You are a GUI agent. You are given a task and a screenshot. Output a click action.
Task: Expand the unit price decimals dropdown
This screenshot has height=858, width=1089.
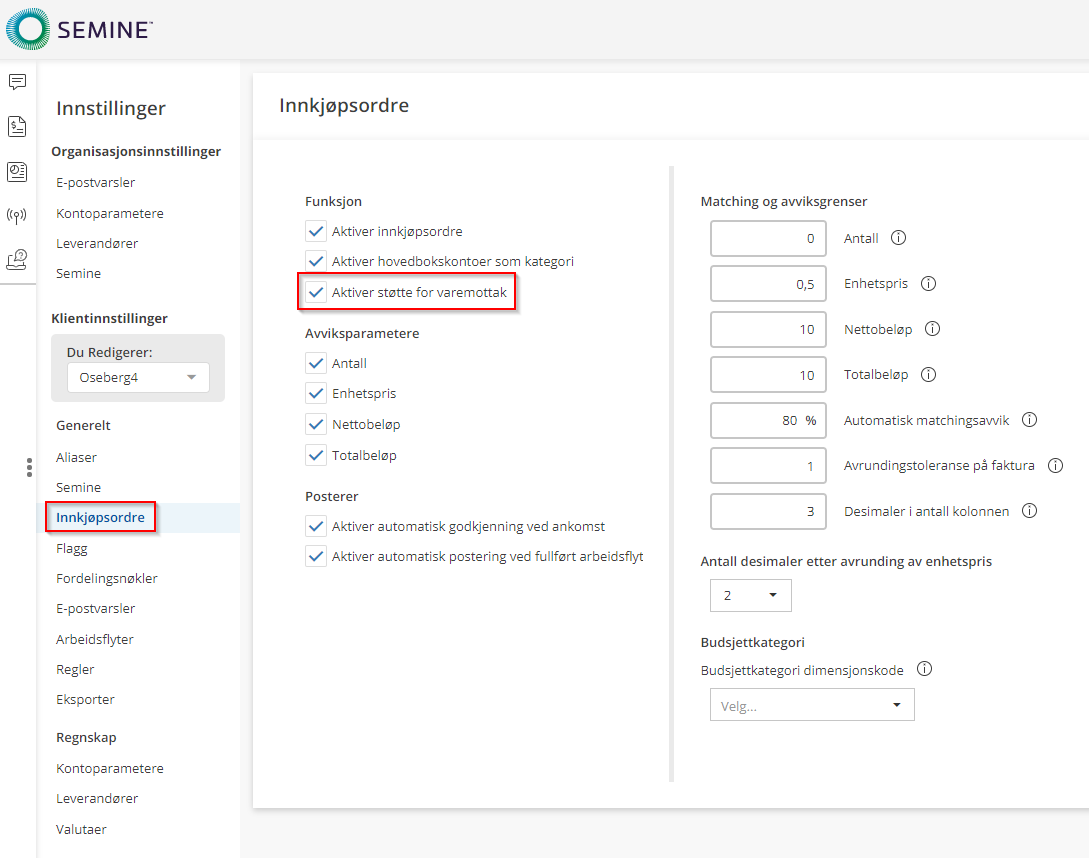click(750, 595)
